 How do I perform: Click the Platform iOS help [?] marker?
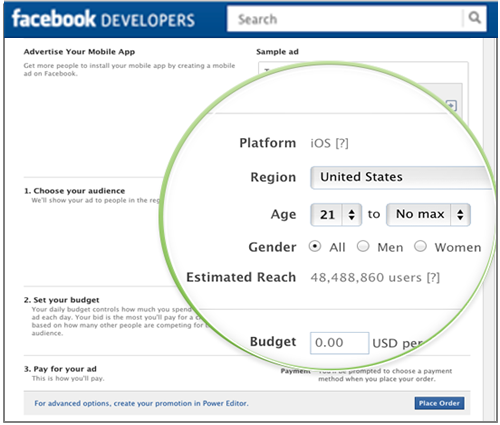[342, 144]
